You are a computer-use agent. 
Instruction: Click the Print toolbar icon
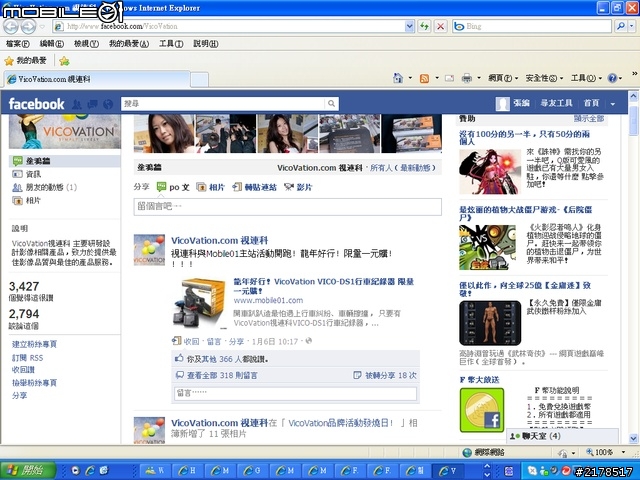point(467,78)
